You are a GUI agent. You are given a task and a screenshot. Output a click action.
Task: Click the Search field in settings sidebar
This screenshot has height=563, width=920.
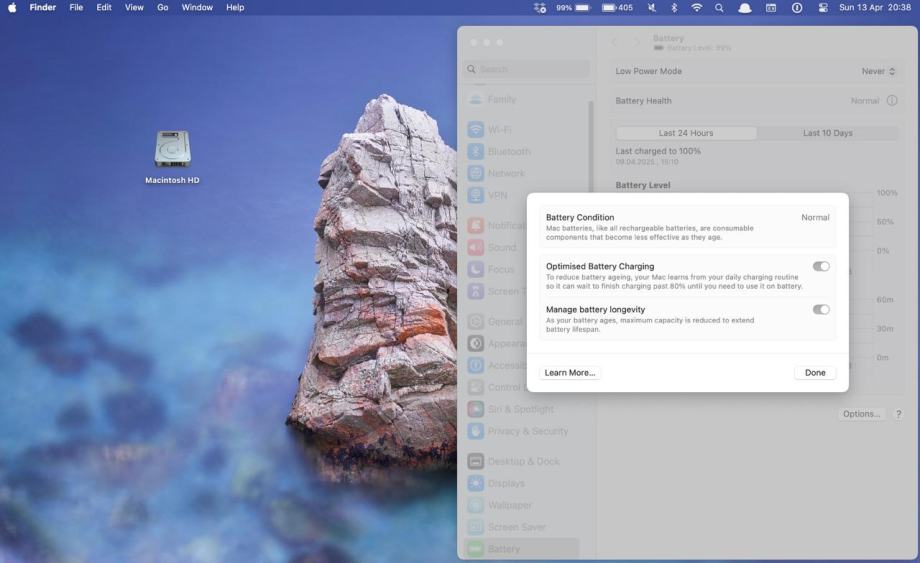(525, 69)
